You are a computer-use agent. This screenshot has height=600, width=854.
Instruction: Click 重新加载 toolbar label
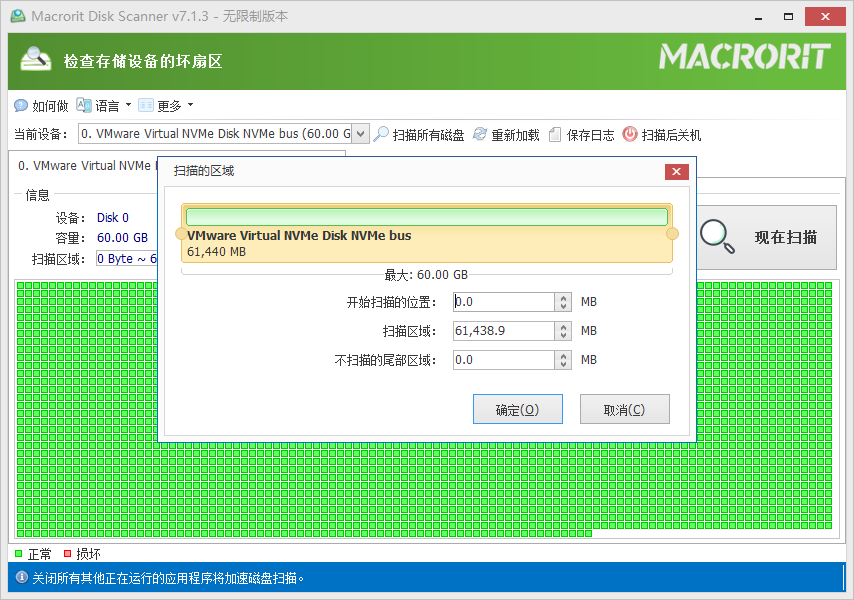[x=515, y=135]
